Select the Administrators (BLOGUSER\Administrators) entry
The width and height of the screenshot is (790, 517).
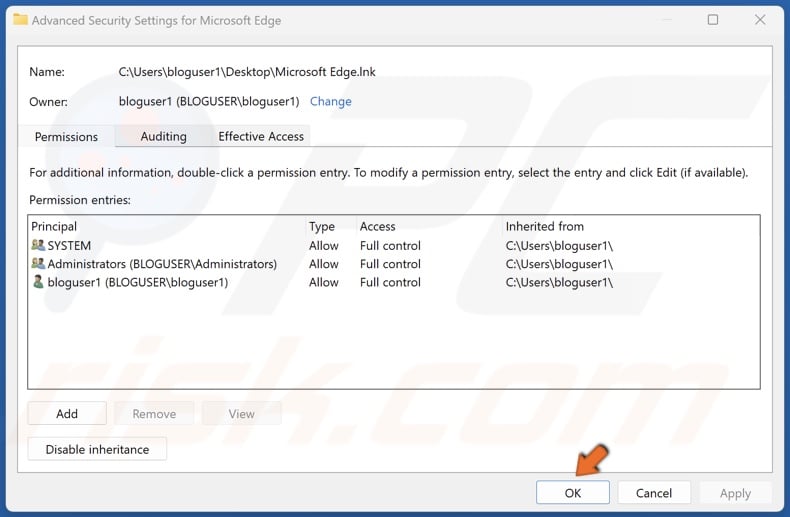(x=394, y=264)
